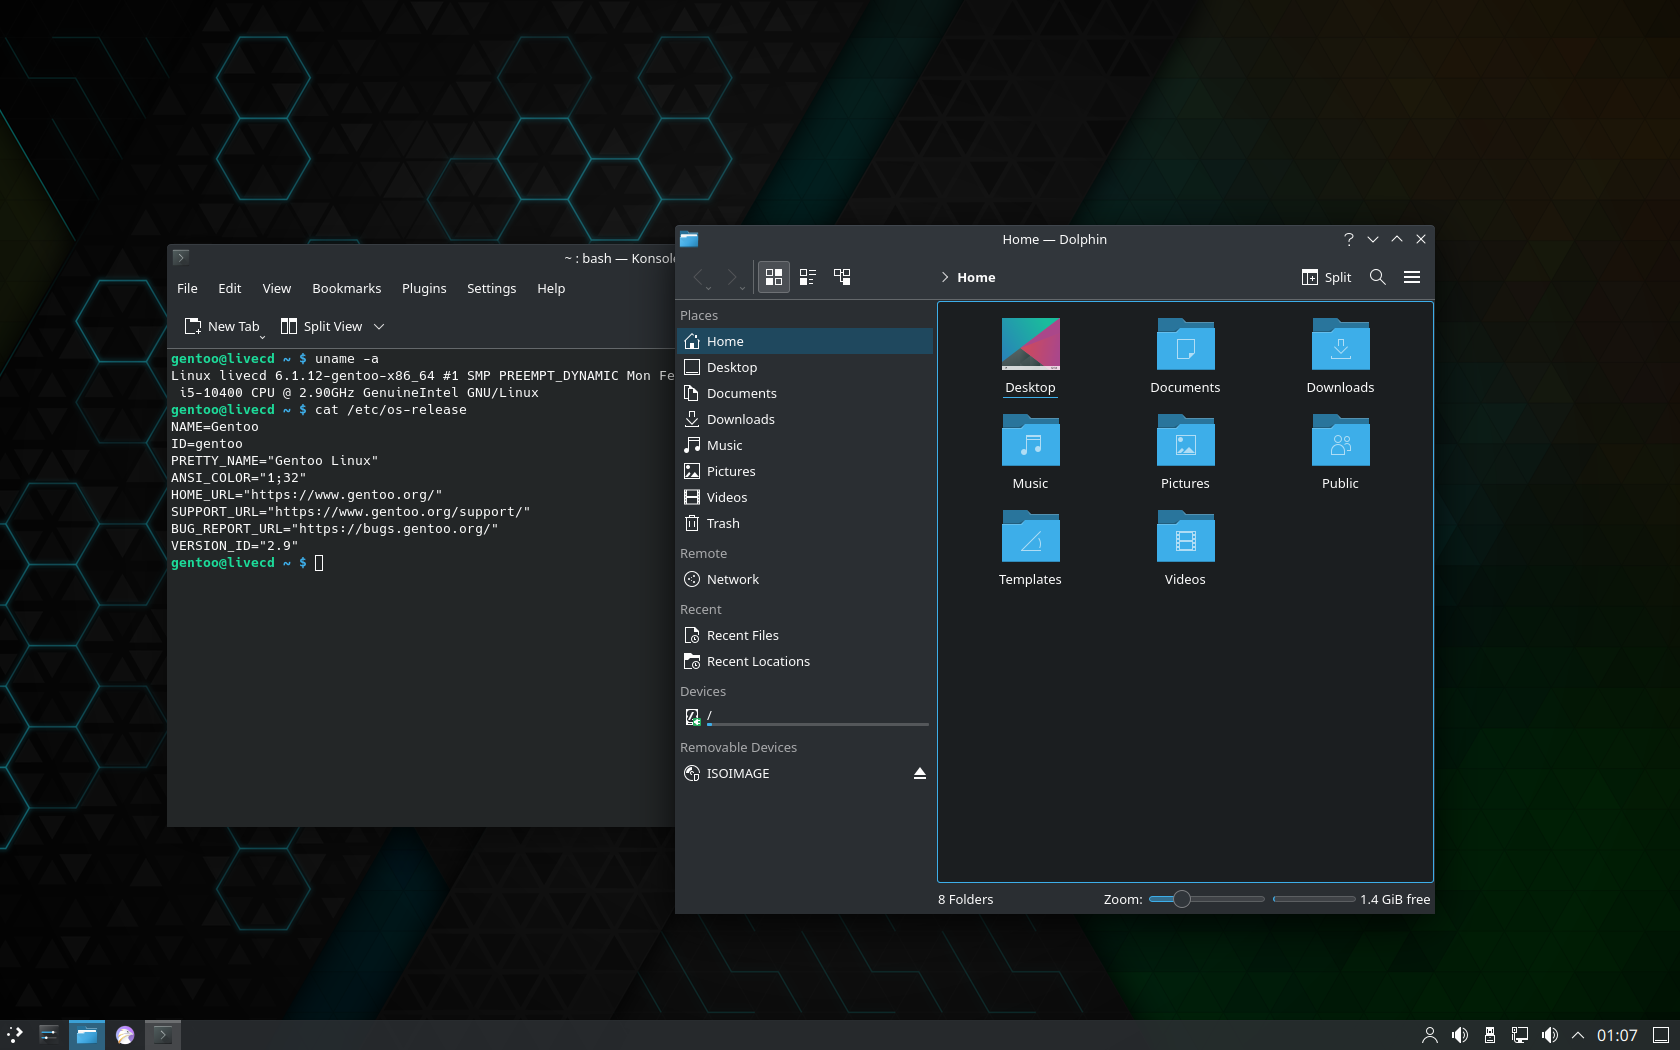
Task: Expand Split View dropdown arrow in Konsole
Action: (379, 326)
